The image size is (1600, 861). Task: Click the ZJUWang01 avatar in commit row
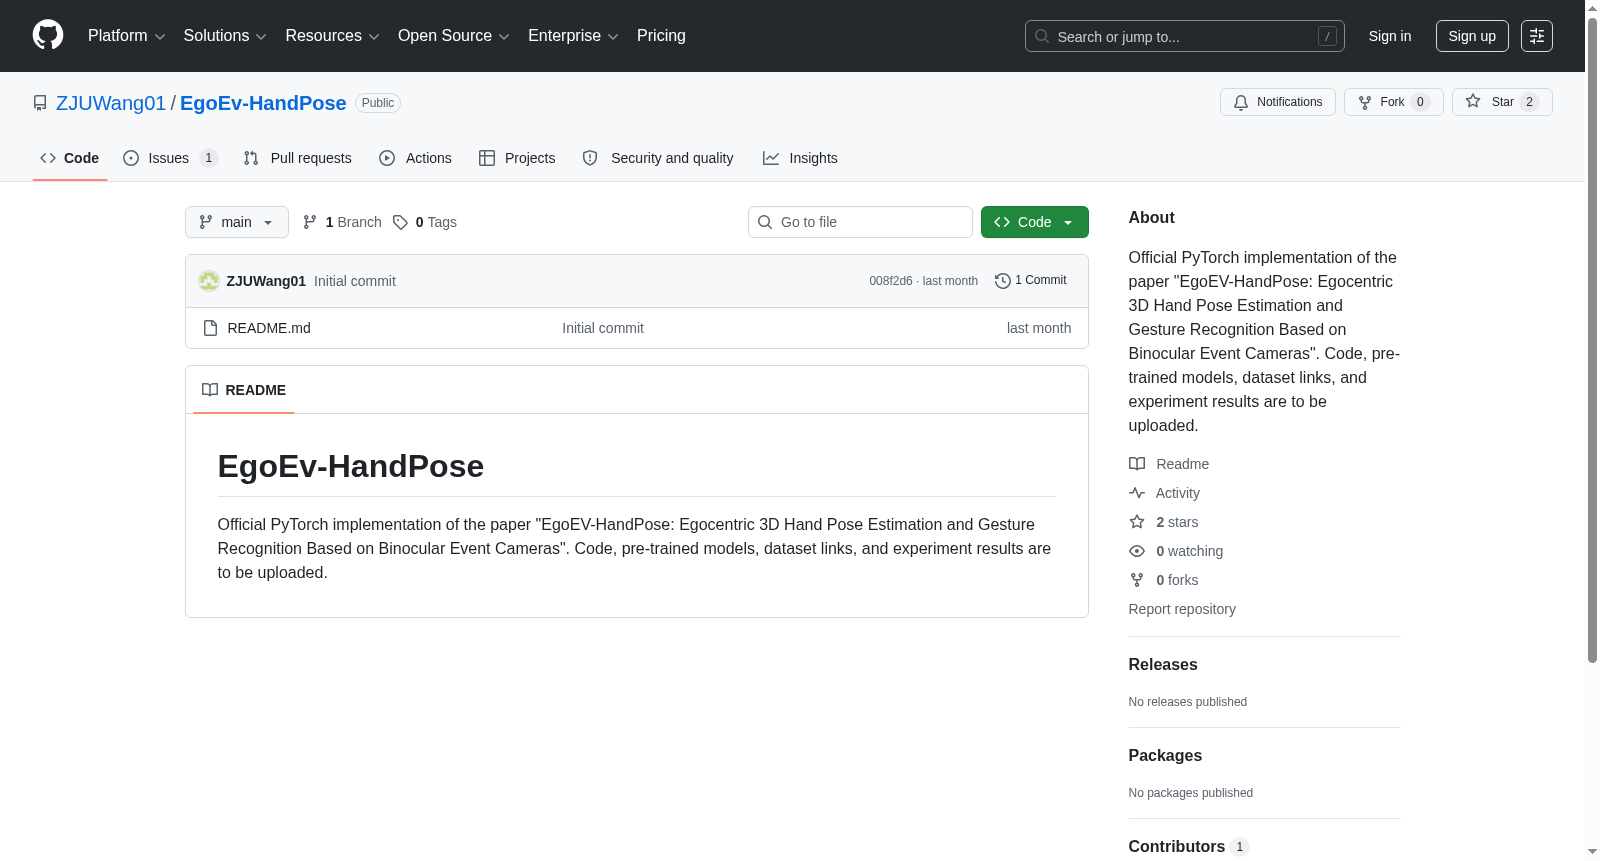point(209,281)
